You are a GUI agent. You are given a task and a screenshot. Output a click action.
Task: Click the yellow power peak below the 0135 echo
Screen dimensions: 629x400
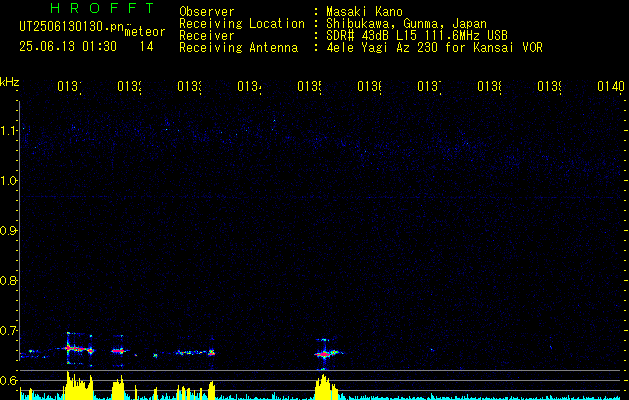(x=326, y=387)
